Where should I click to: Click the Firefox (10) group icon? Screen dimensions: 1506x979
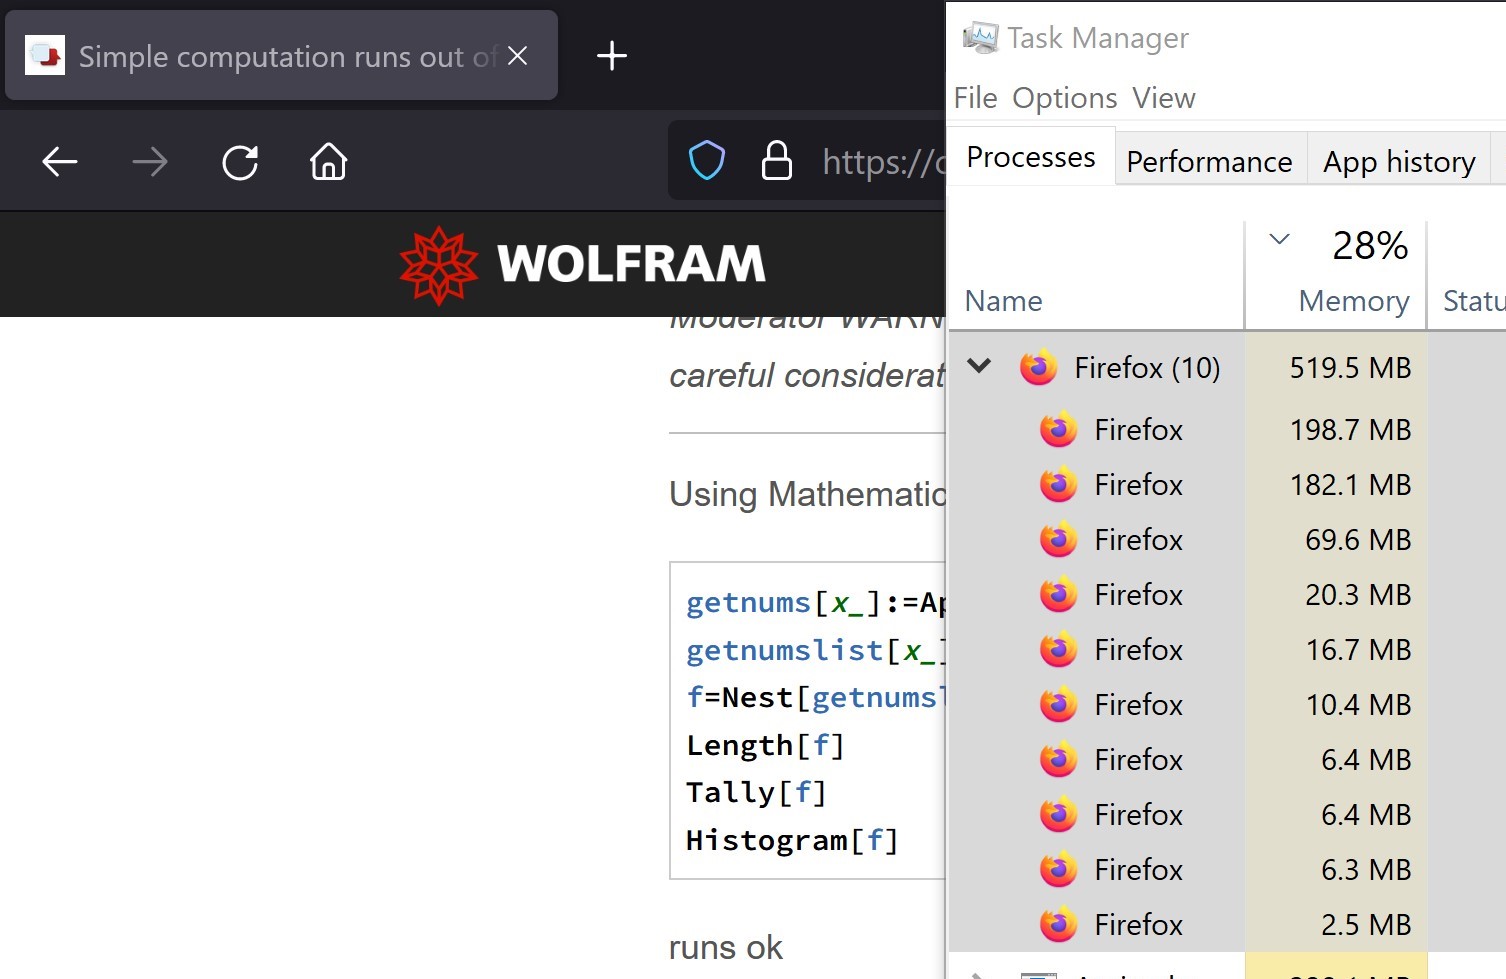(x=1039, y=368)
